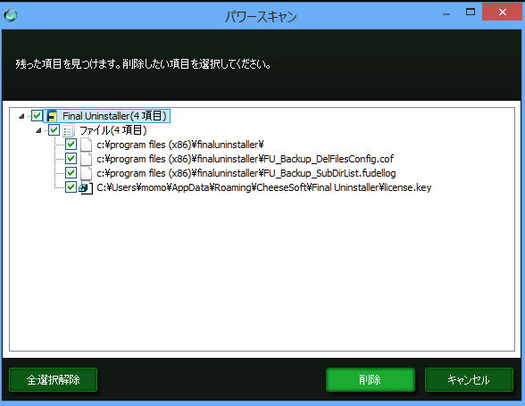Uncheck the ファイル(4 項目) checkbox
The height and width of the screenshot is (406, 525).
click(x=54, y=130)
